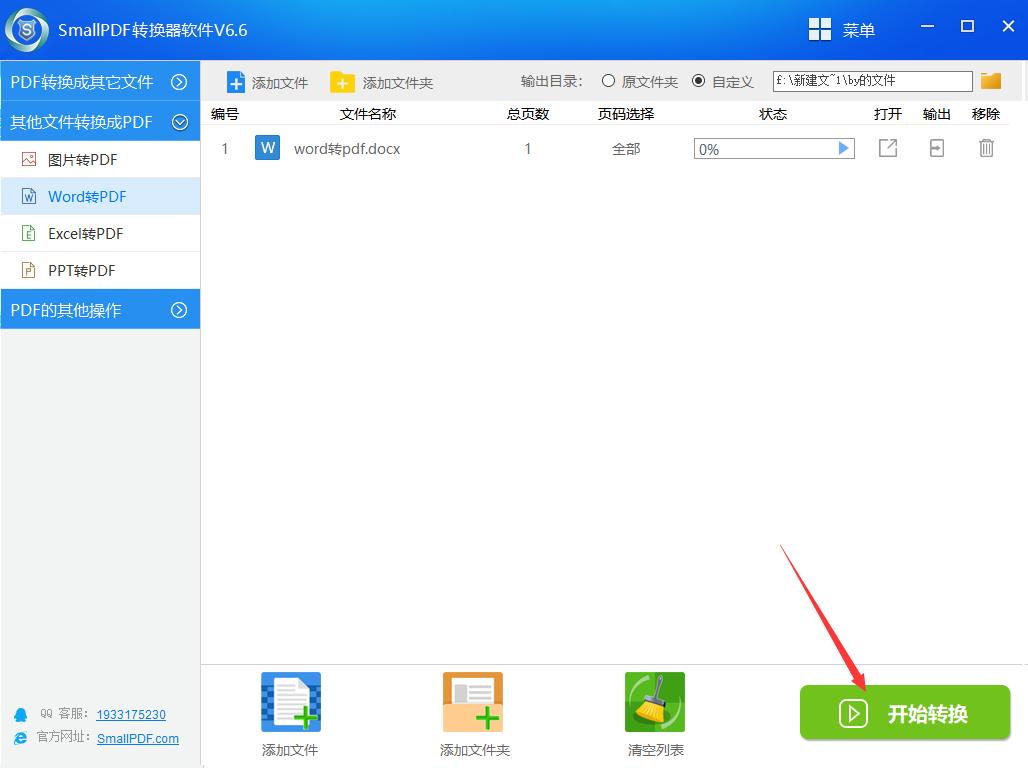Click the 输出 icon for word转pdf.docx

point(936,147)
